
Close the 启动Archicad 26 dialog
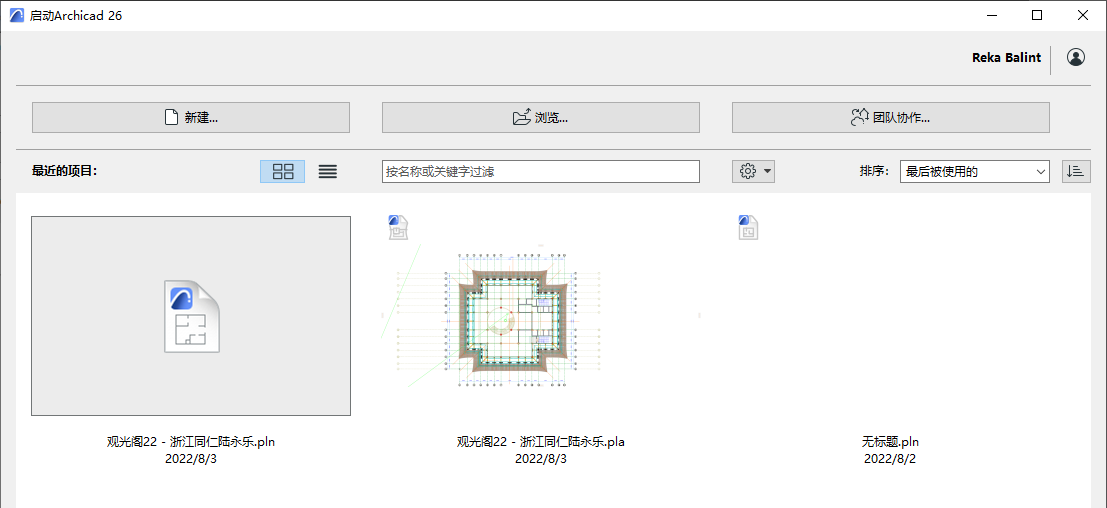(1082, 16)
